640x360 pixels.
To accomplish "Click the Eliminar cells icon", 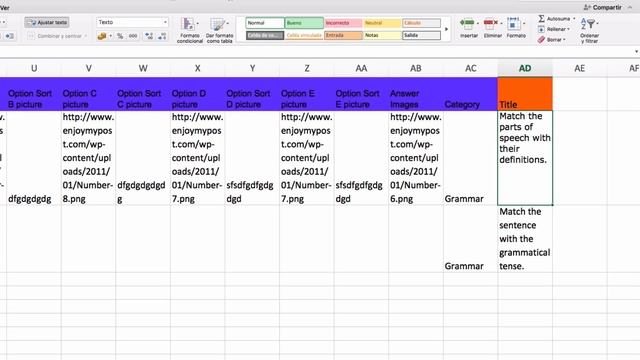I will coord(490,24).
